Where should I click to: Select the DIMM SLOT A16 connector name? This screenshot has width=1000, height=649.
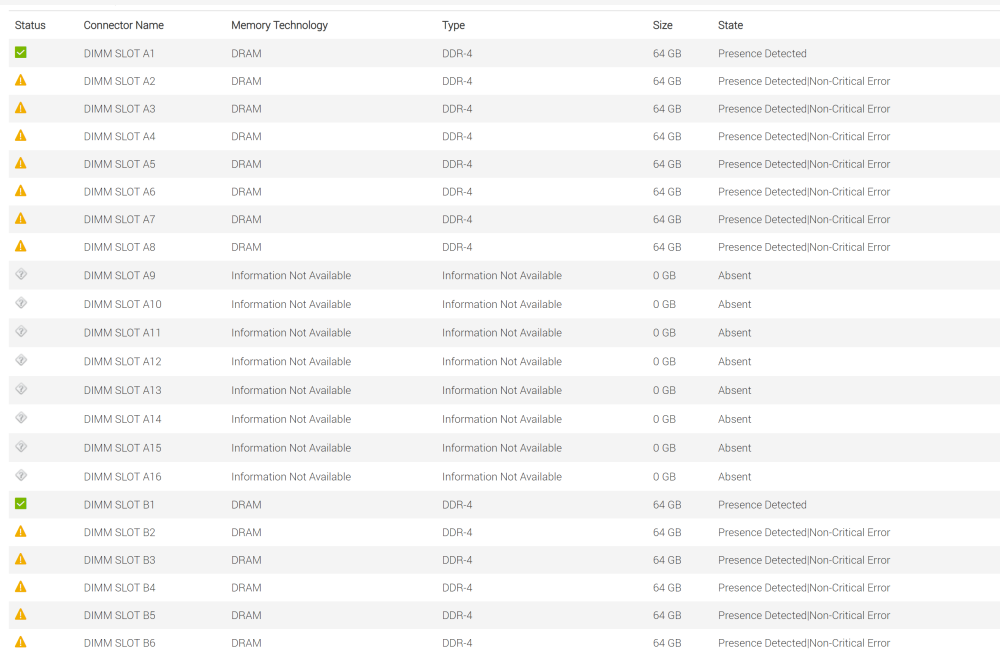pos(122,477)
